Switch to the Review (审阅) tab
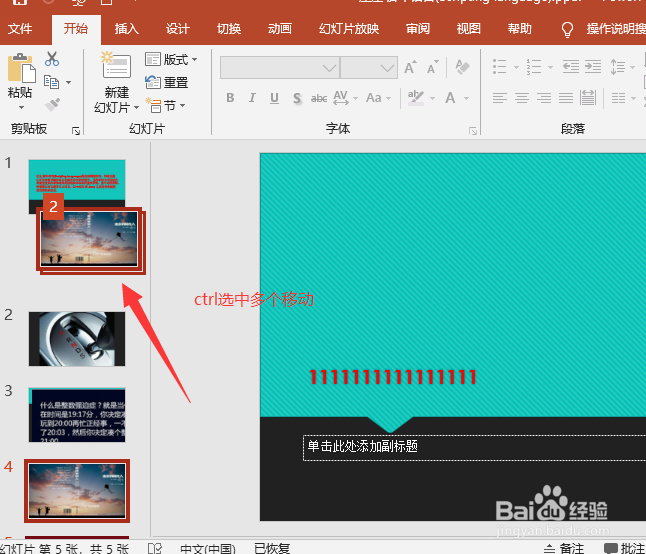The image size is (646, 554). (x=418, y=29)
